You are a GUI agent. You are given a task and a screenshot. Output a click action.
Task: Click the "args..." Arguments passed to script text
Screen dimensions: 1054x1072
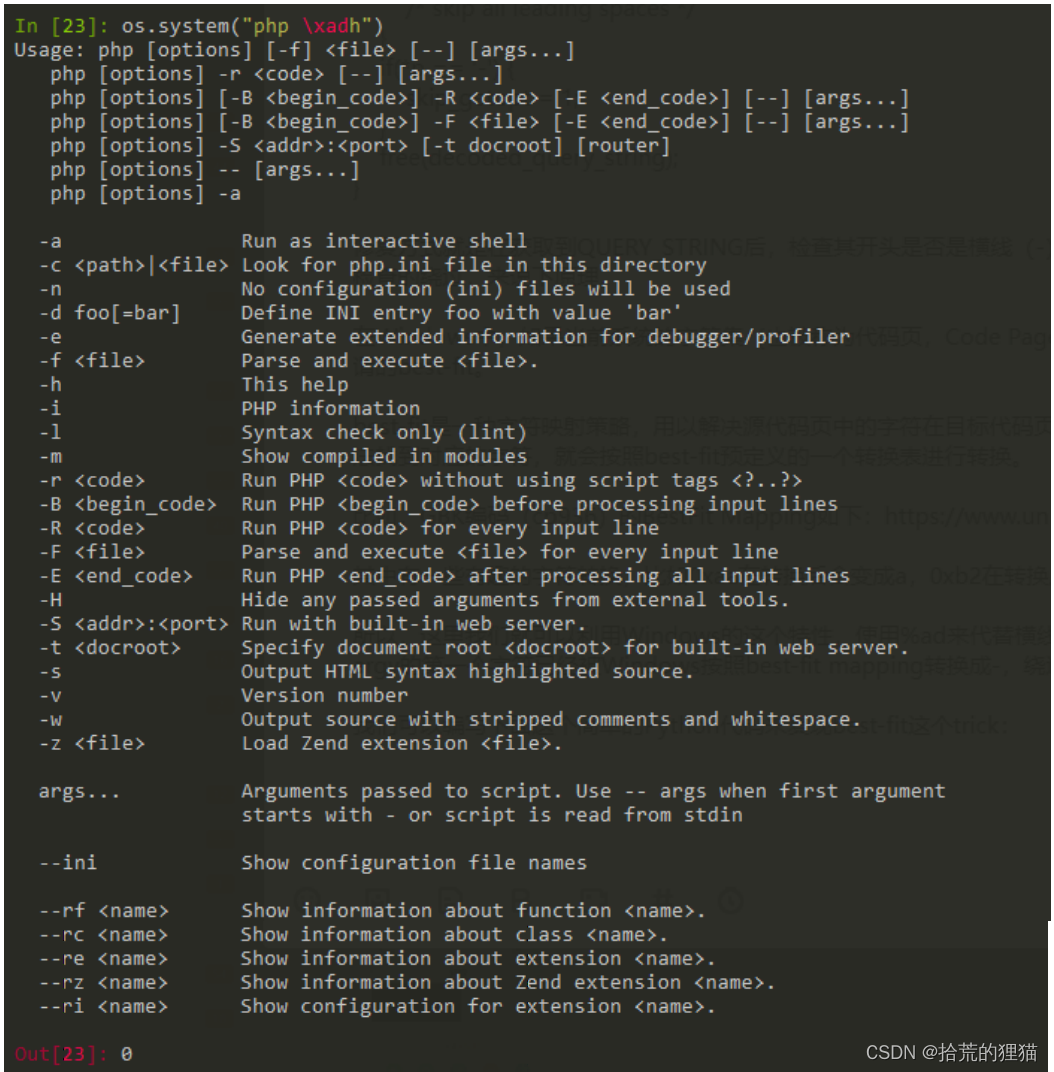pos(492,803)
